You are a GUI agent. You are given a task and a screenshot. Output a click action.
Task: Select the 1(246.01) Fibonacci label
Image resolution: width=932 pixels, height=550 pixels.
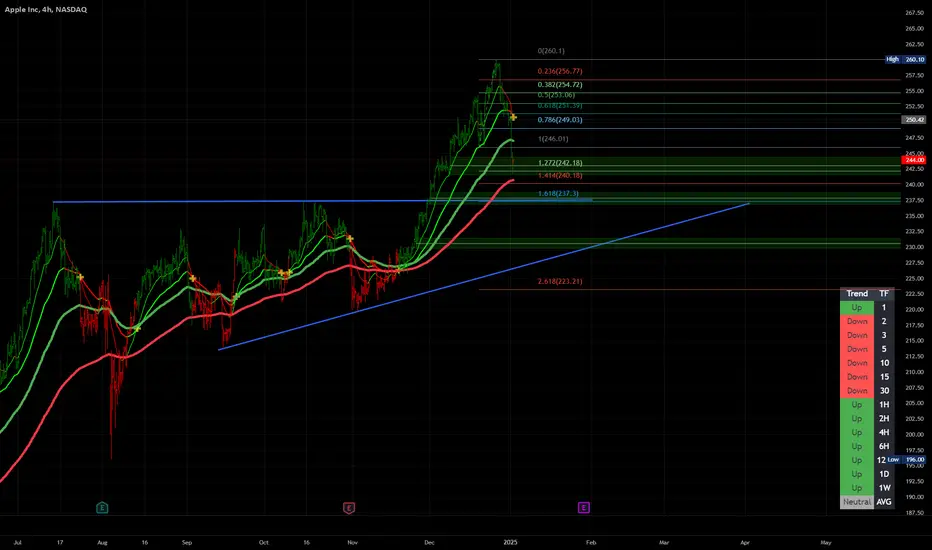coord(553,139)
